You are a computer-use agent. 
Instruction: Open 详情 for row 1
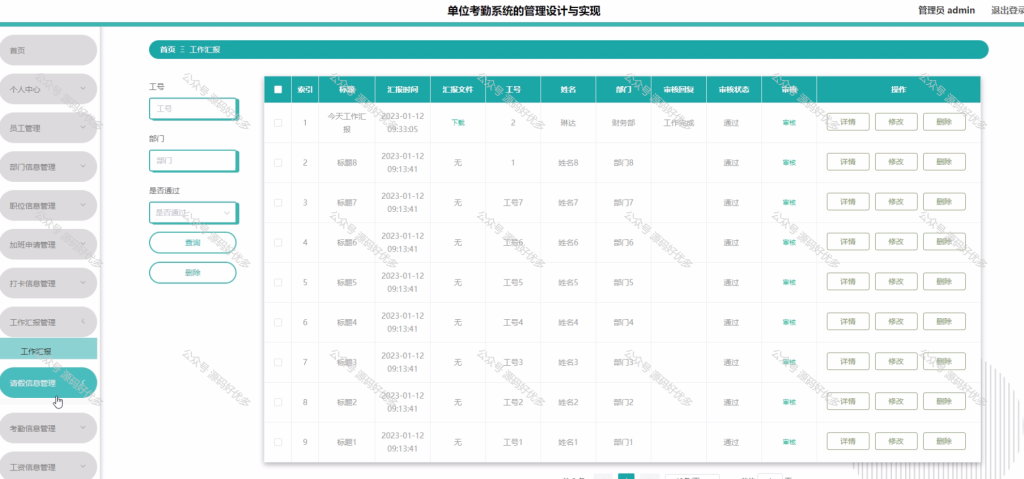(848, 122)
